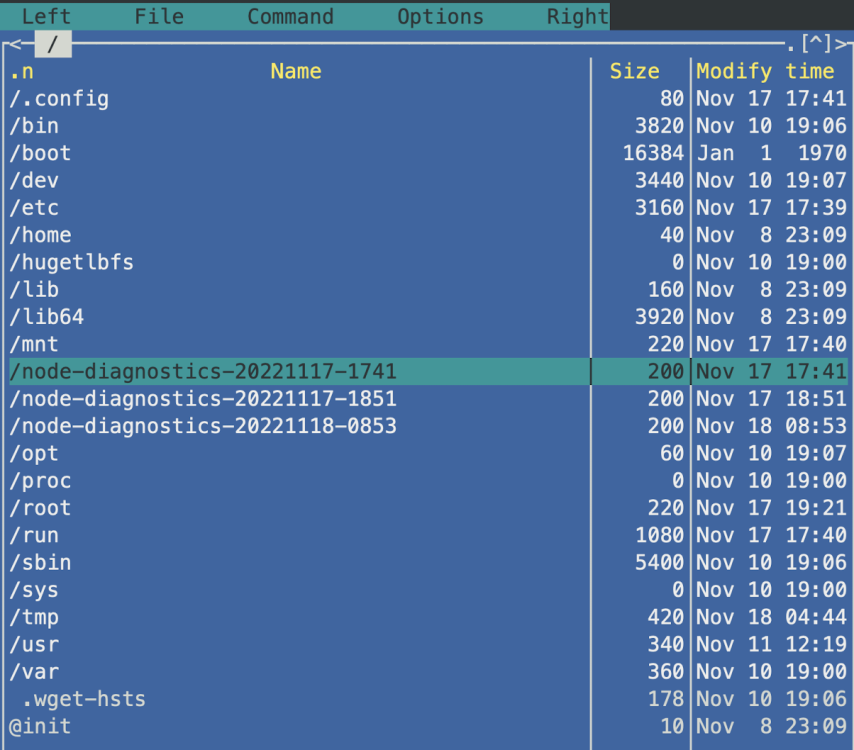Viewport: 854px width, 750px height.
Task: Click size value 16384 of /boot
Action: point(653,153)
